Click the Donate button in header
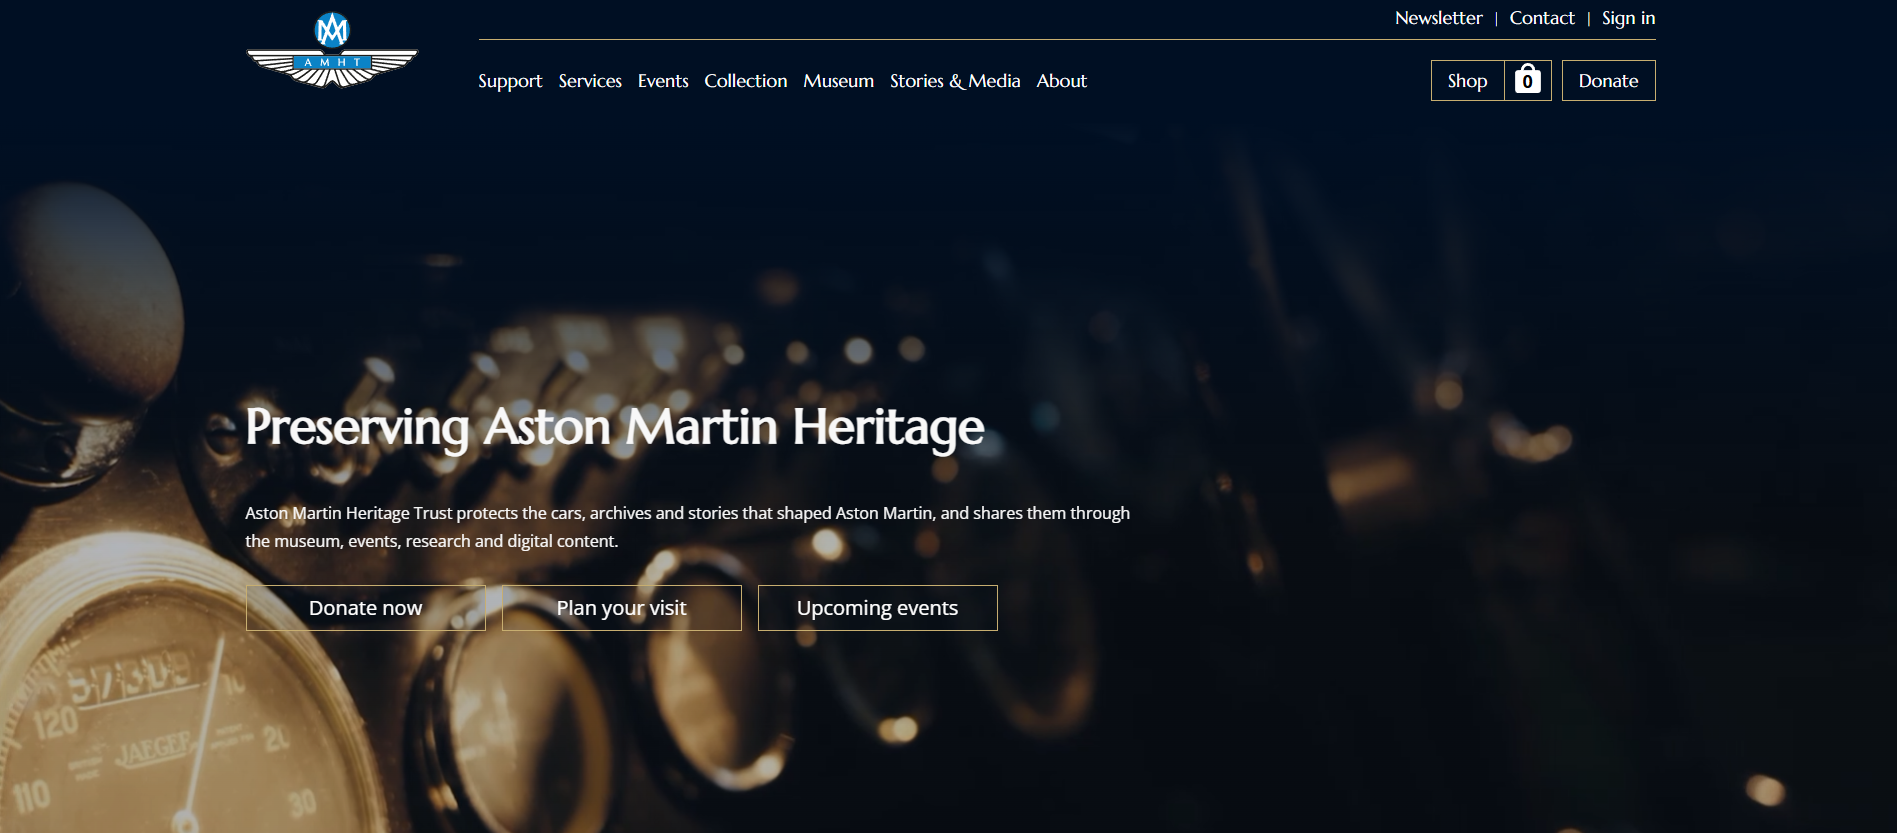The image size is (1897, 833). tap(1608, 80)
